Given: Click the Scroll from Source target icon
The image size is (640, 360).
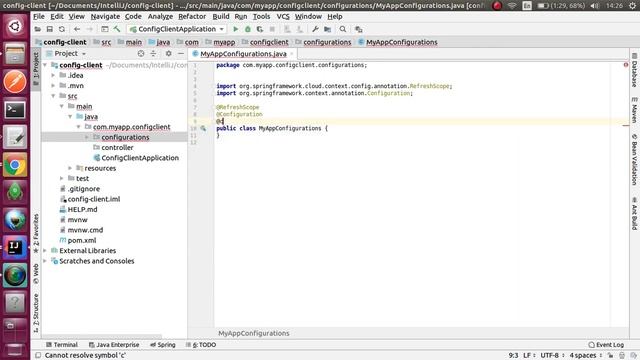Looking at the screenshot, I should point(141,53).
